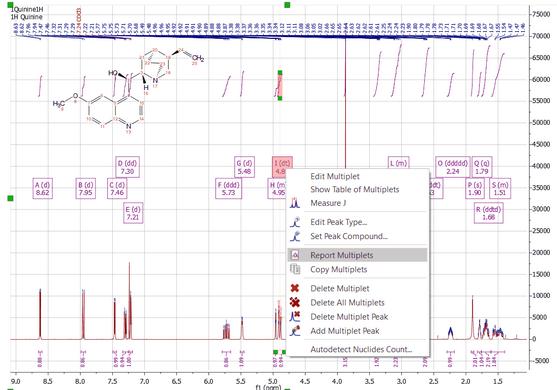Select multiplet label L (m)
The image size is (557, 390).
(398, 163)
